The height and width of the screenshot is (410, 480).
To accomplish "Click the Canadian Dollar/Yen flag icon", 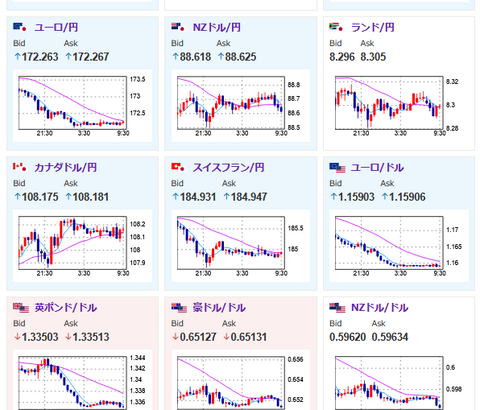I will (20, 167).
